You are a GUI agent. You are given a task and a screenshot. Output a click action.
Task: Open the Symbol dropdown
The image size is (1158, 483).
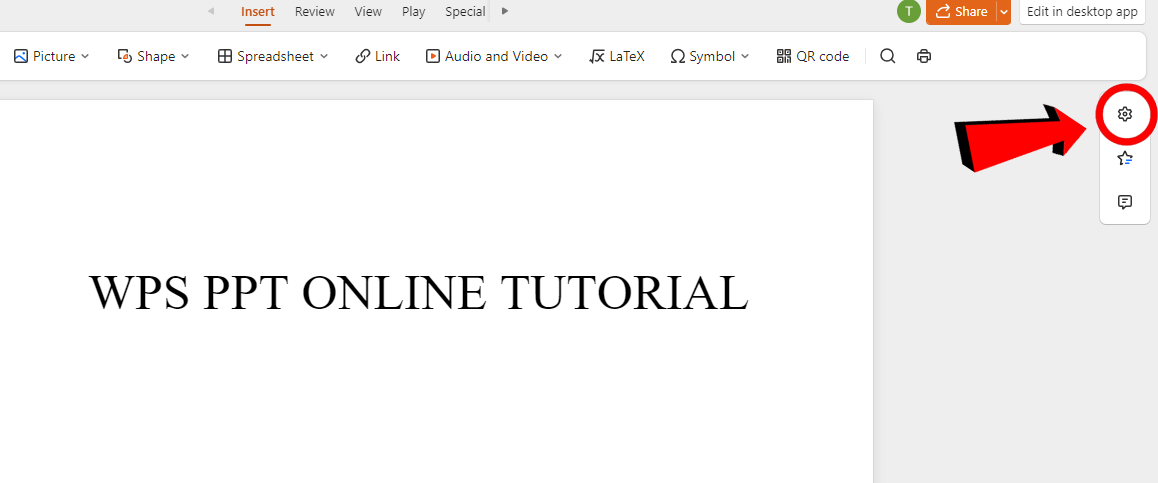point(710,56)
